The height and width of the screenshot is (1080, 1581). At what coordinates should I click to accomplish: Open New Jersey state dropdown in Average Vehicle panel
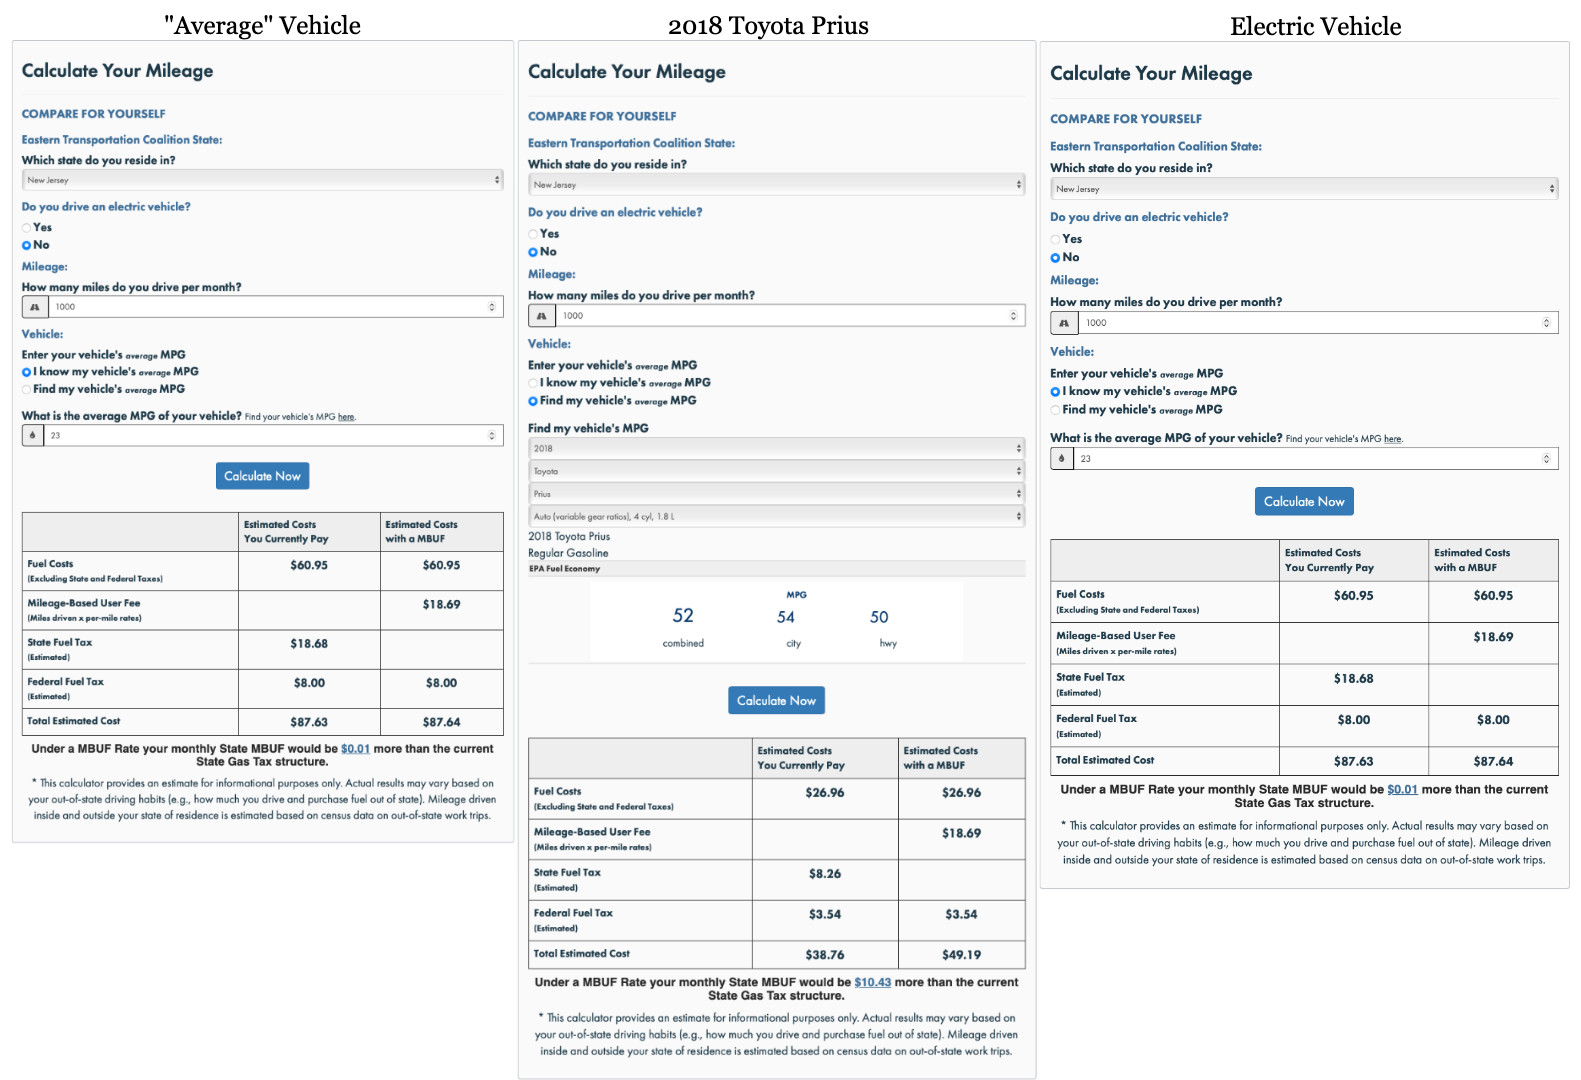click(262, 180)
